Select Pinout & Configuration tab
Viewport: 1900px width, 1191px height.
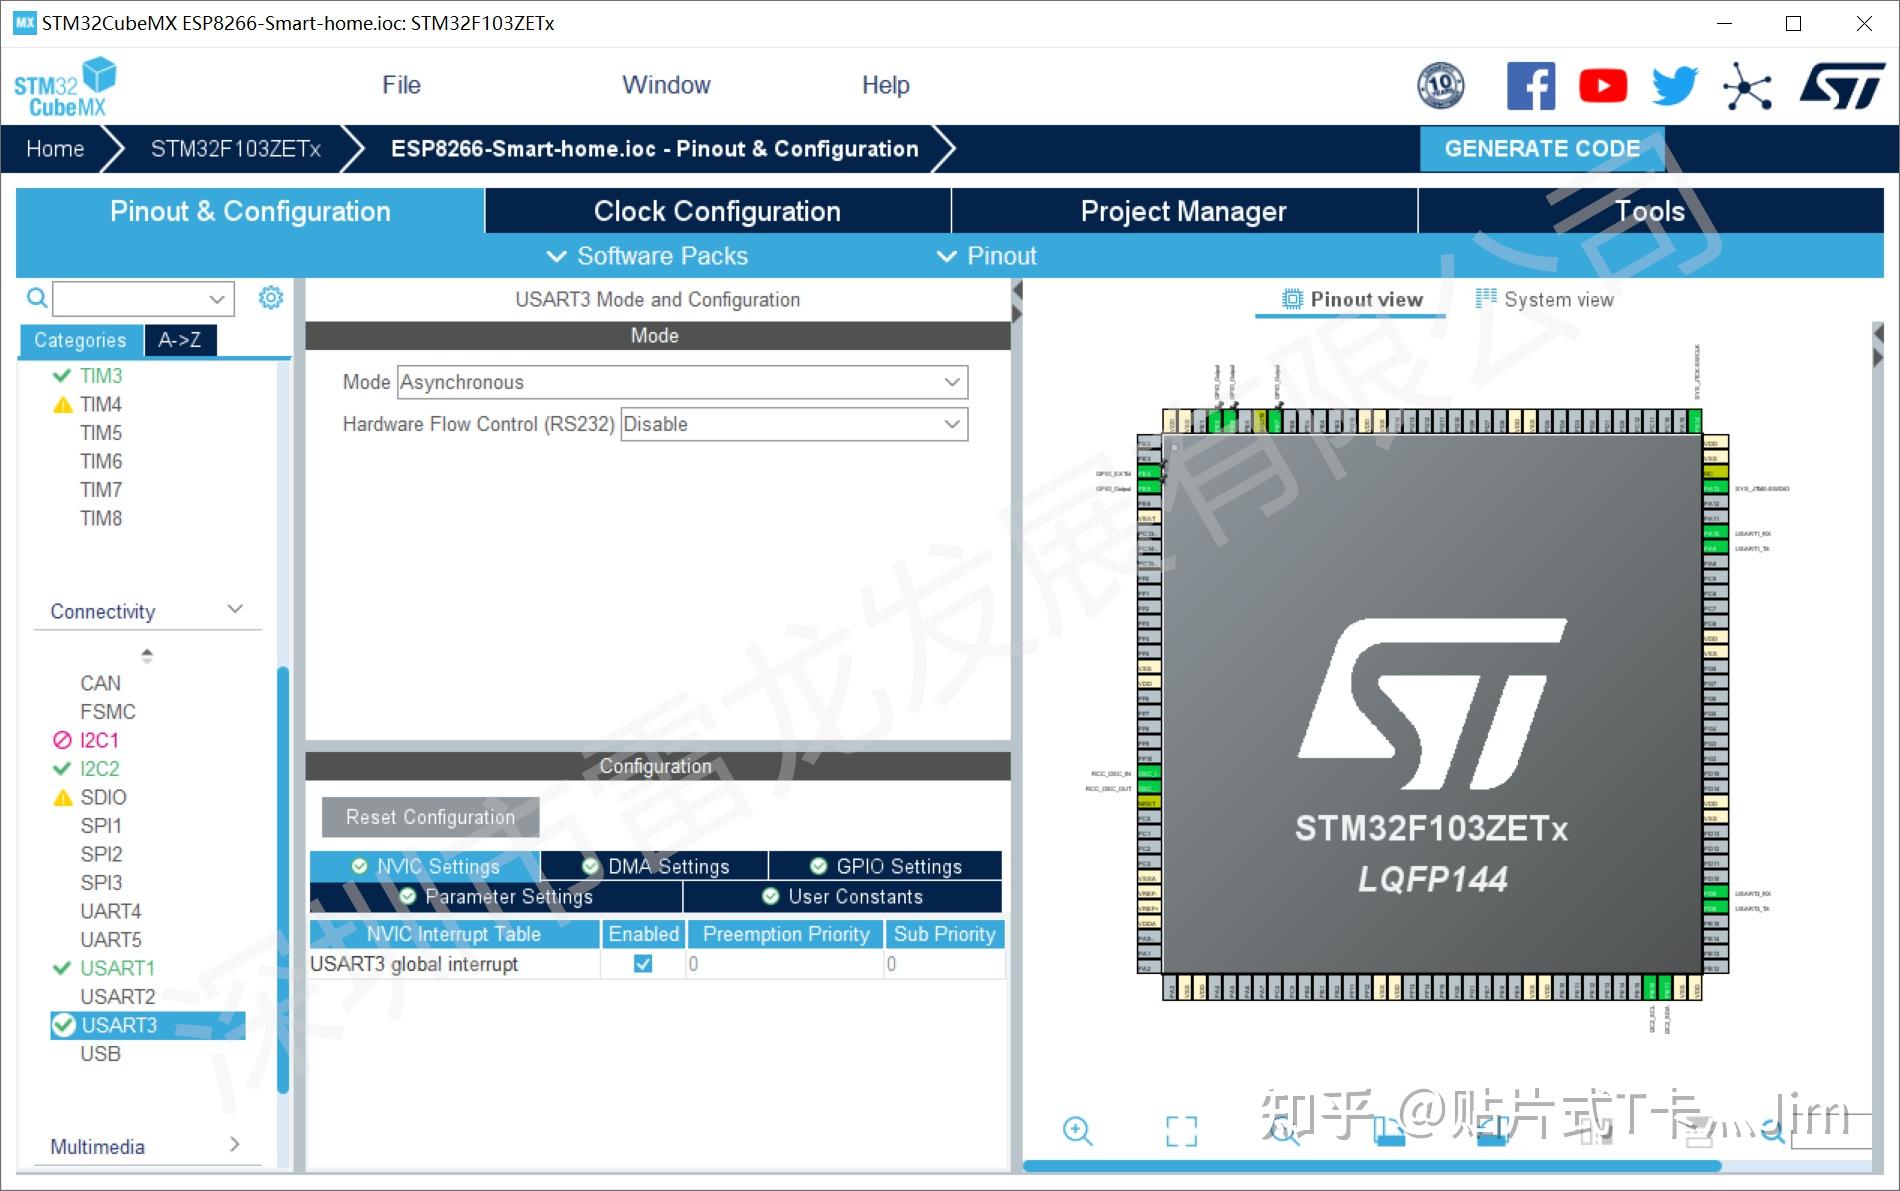tap(250, 211)
